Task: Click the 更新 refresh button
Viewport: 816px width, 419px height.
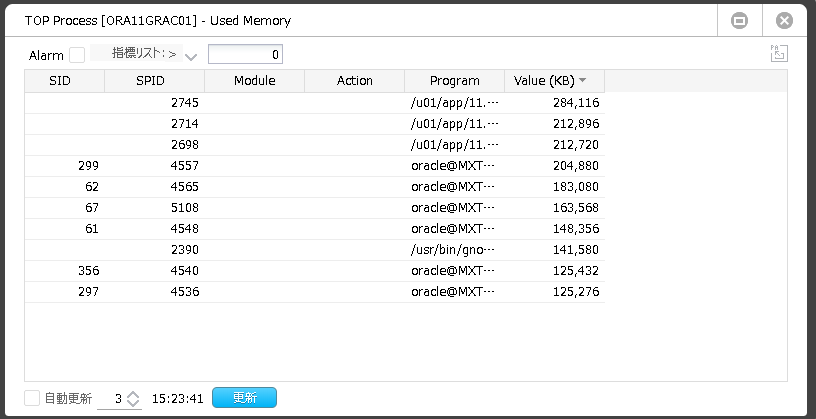Action: (245, 398)
